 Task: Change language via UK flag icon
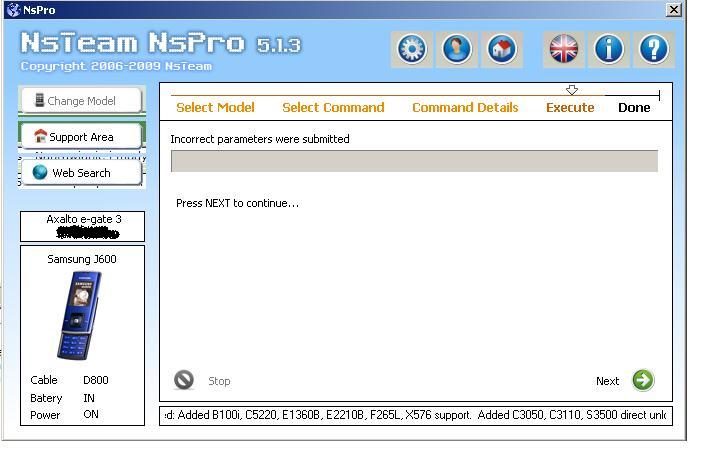563,49
